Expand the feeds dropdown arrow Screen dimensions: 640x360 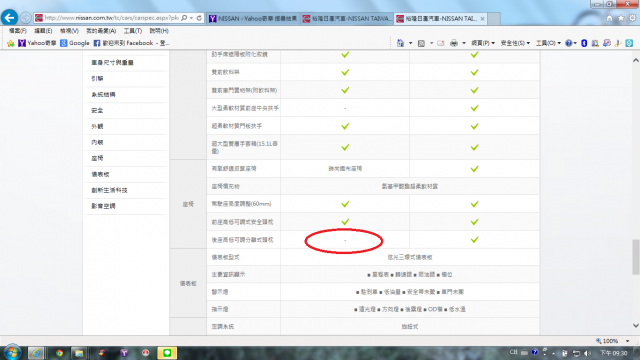(x=431, y=43)
